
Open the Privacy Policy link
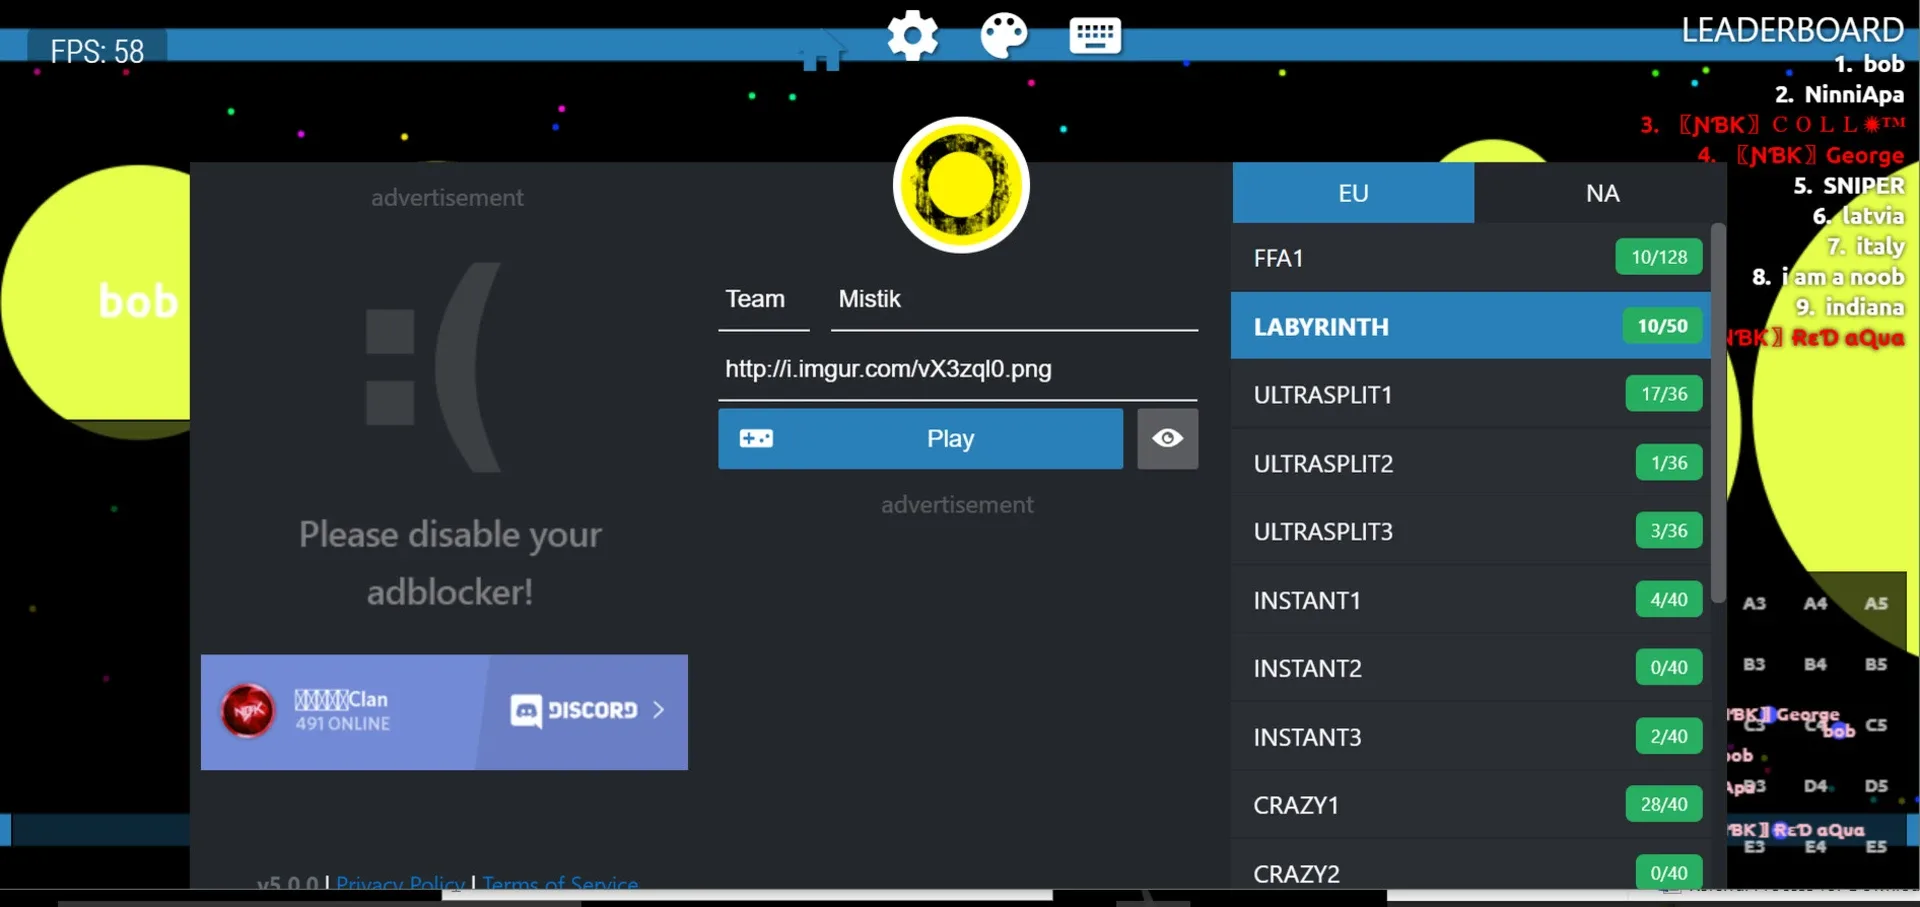click(x=400, y=883)
